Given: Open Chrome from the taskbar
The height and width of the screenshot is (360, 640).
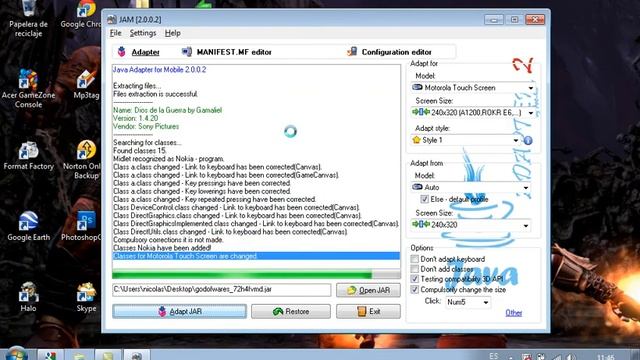Looking at the screenshot, I should [51, 355].
